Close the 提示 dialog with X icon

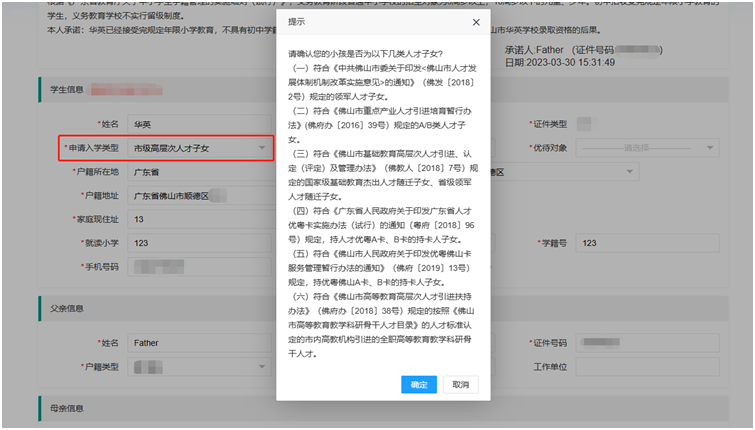tap(476, 22)
